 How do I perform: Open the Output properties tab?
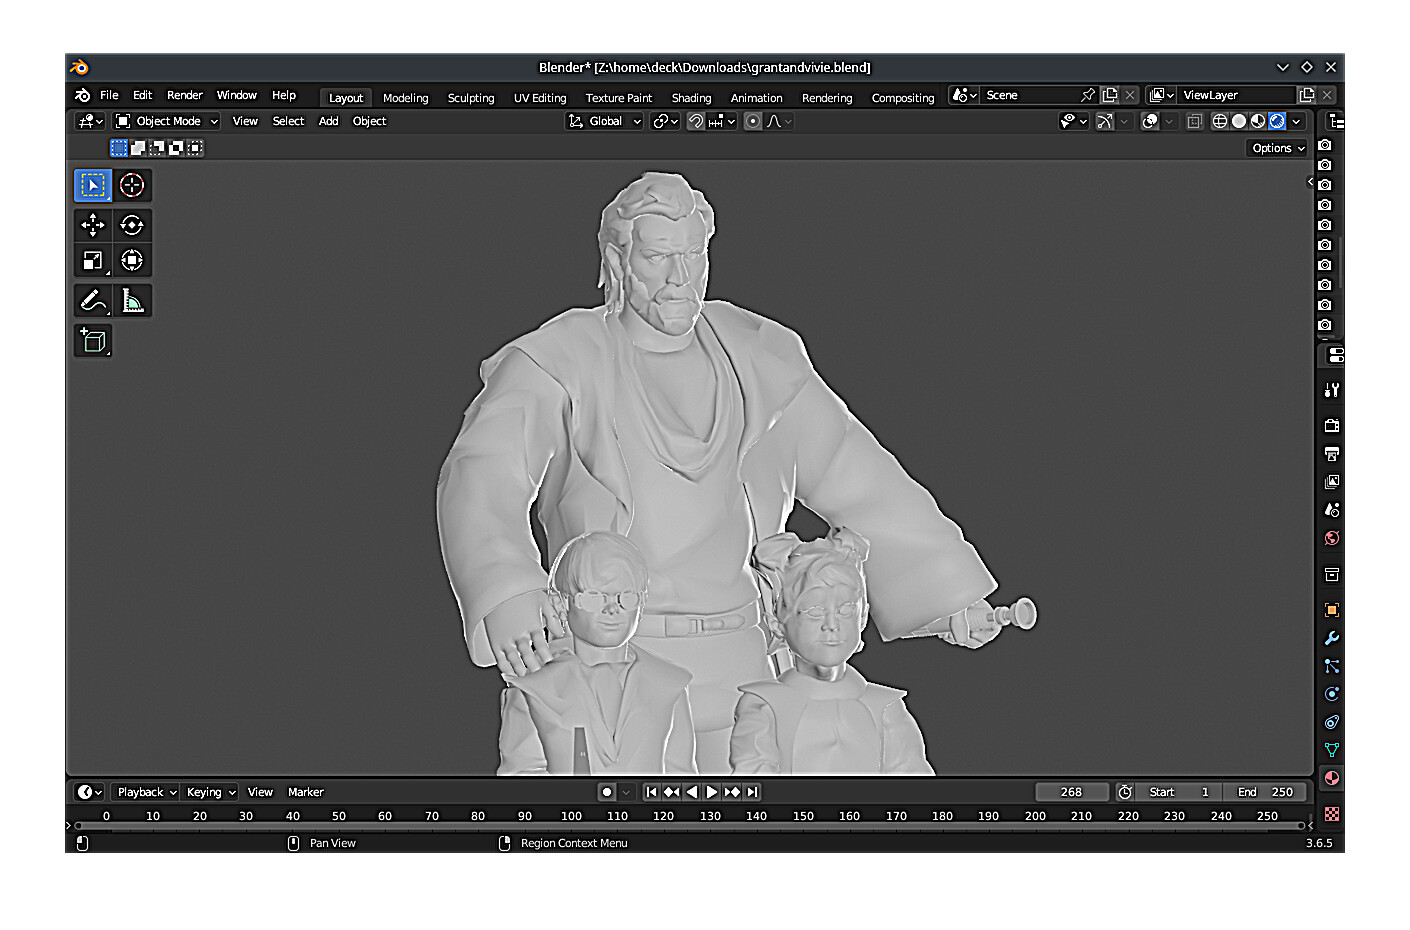pos(1331,454)
